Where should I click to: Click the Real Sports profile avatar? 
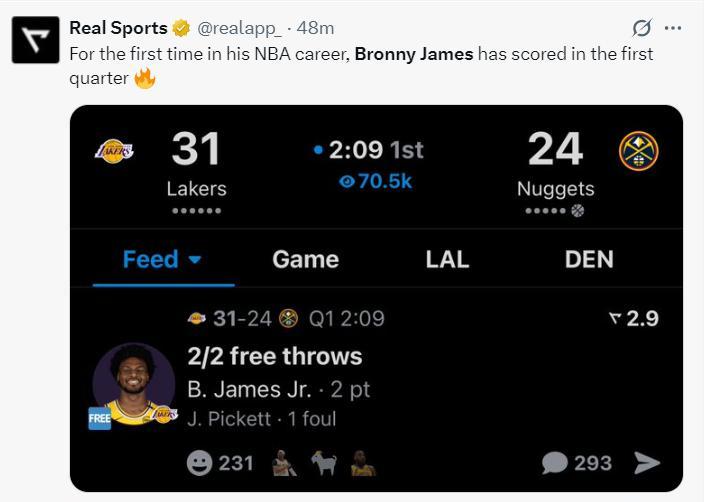pos(36,40)
